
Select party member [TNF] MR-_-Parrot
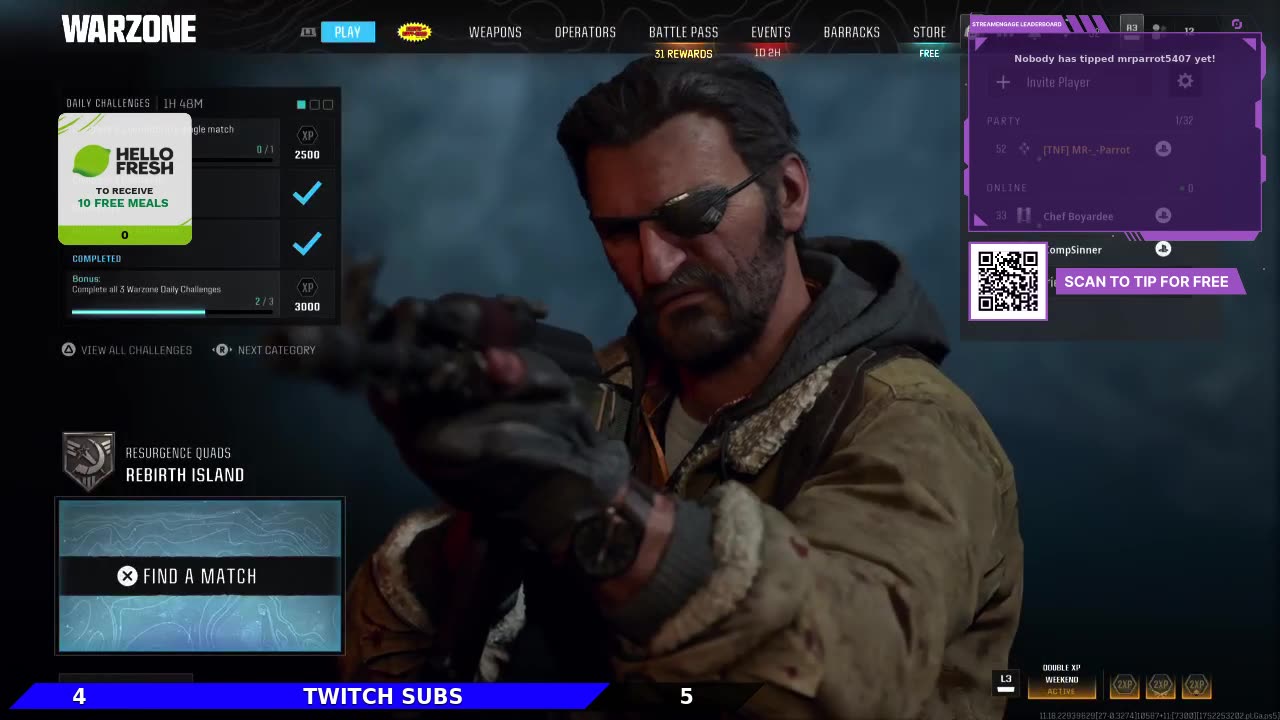[1086, 149]
